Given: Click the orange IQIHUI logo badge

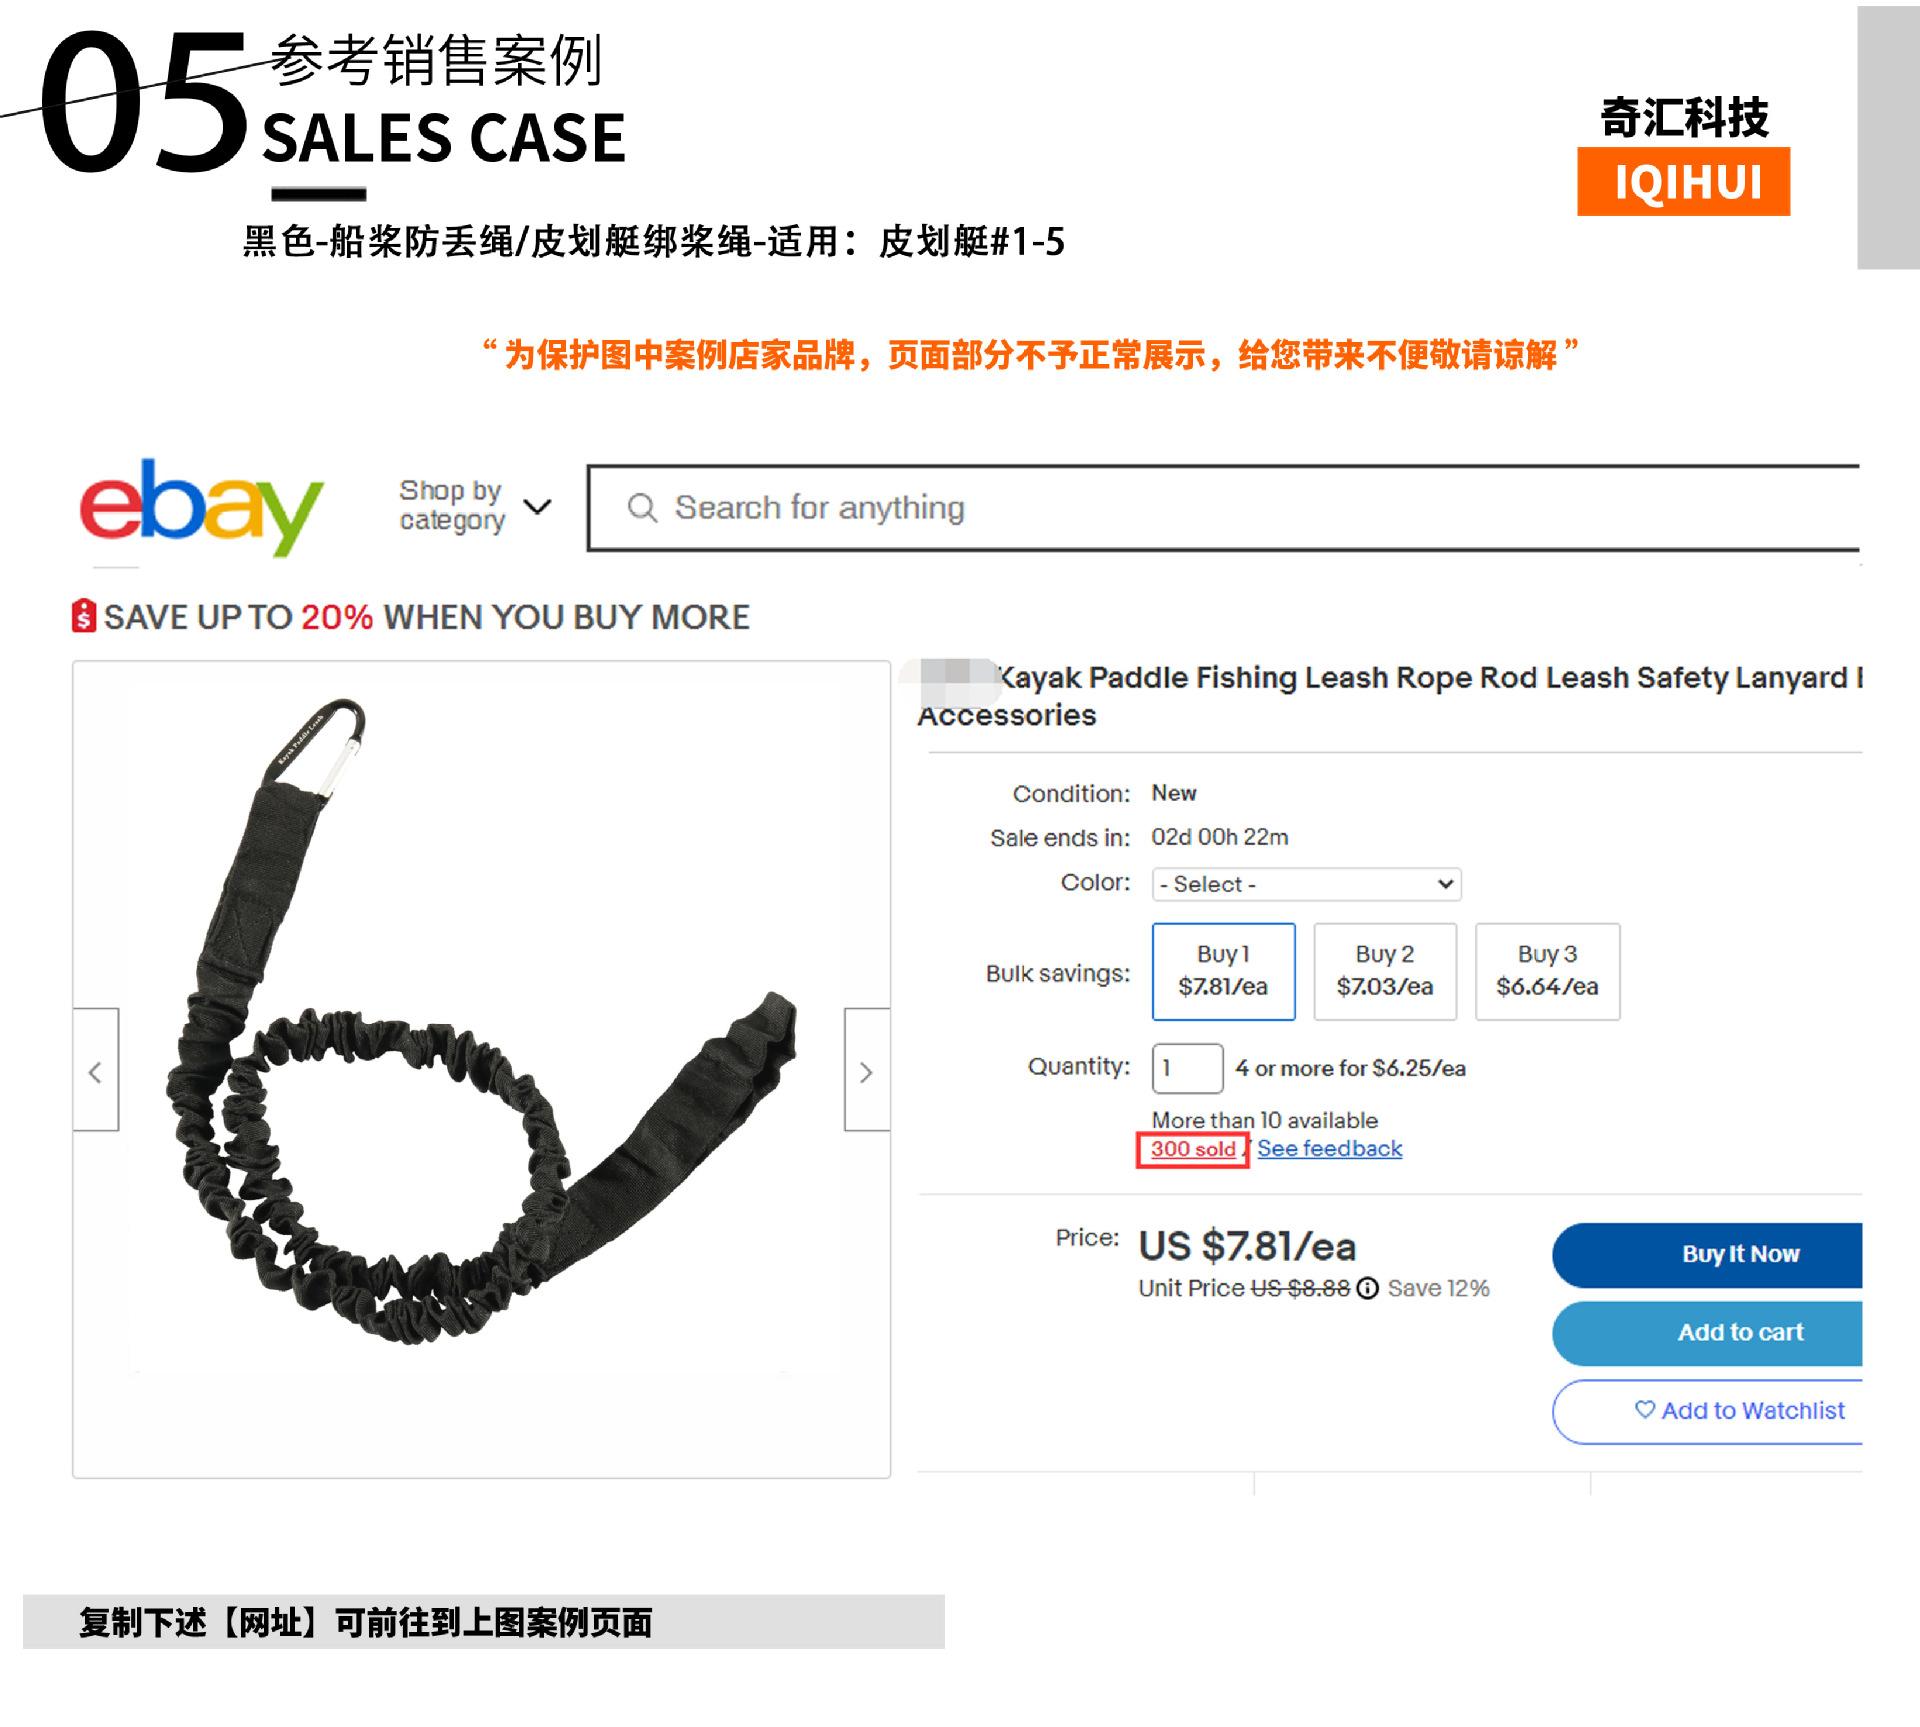Looking at the screenshot, I should [1683, 181].
